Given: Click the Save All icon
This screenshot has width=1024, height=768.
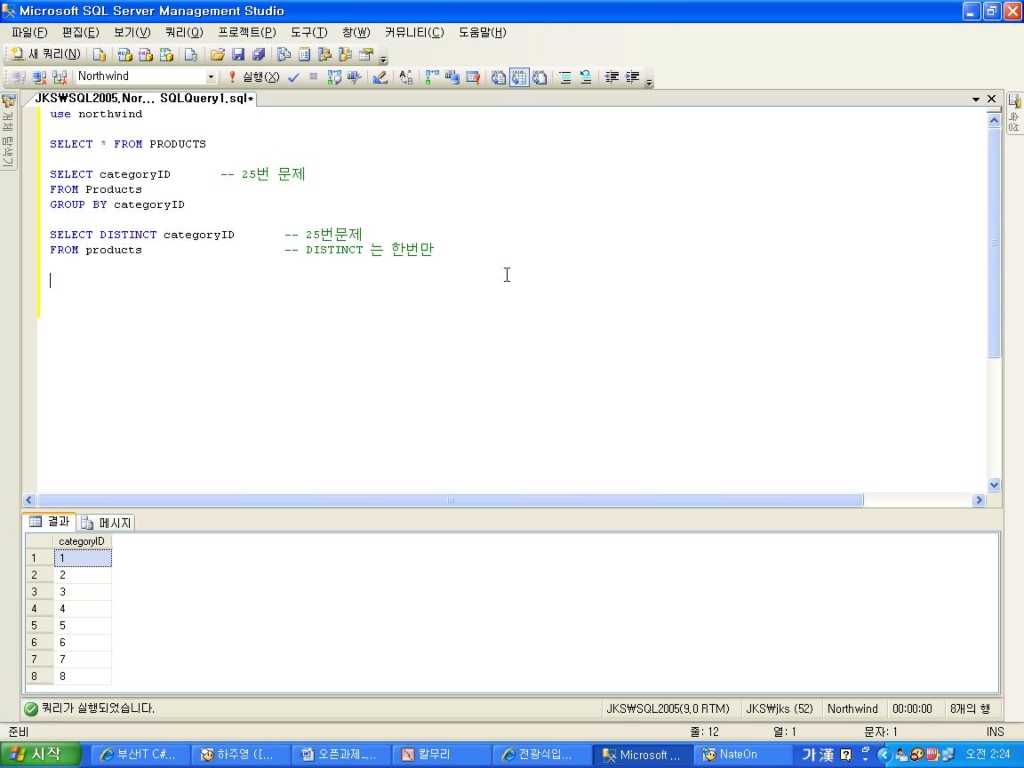Looking at the screenshot, I should [x=259, y=55].
